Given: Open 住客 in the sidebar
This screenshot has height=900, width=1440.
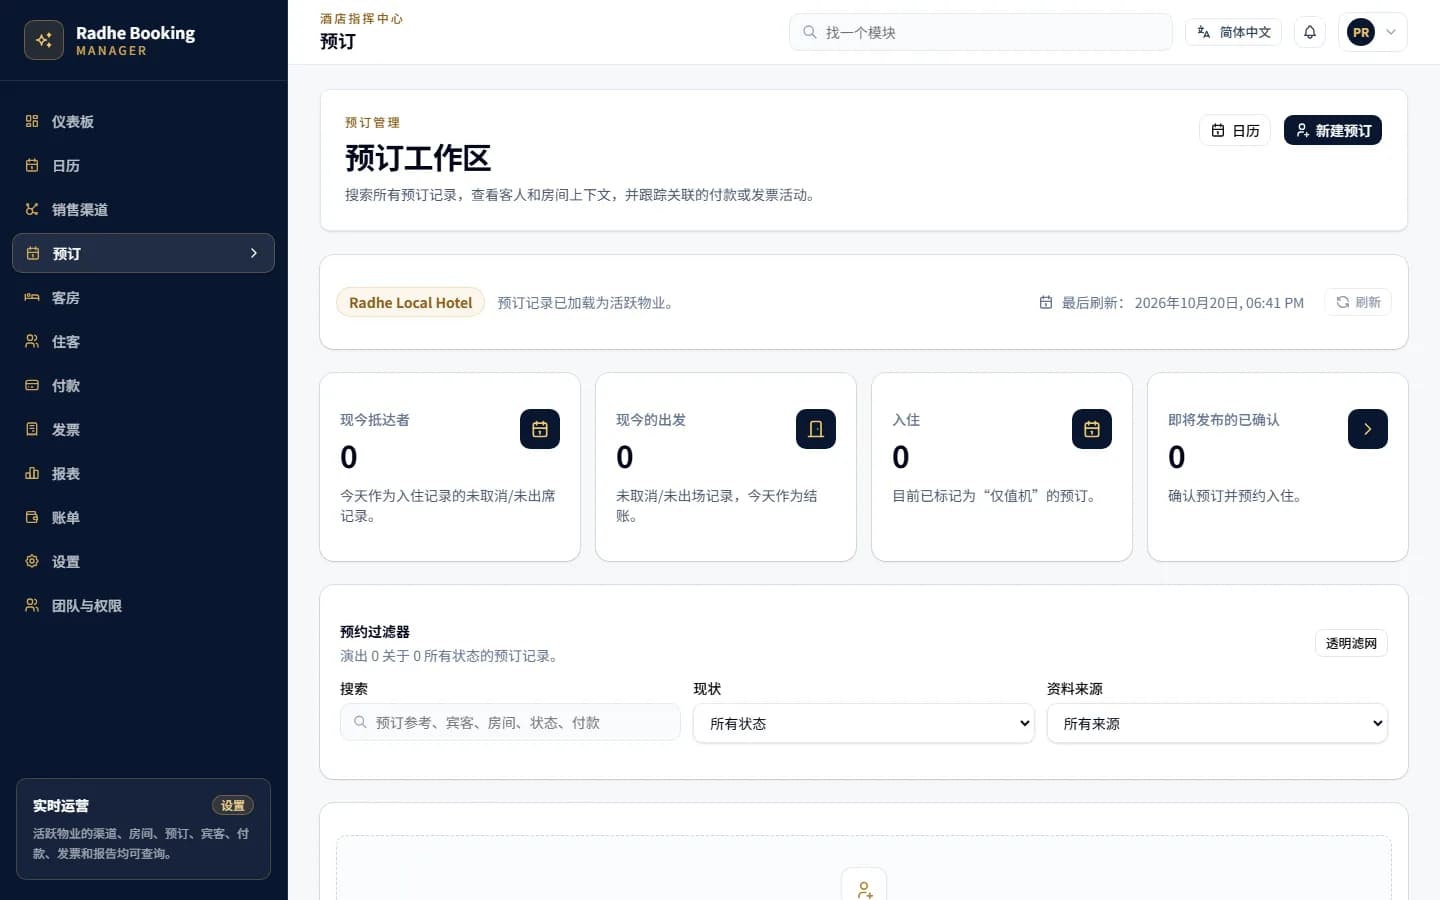Looking at the screenshot, I should 143,342.
